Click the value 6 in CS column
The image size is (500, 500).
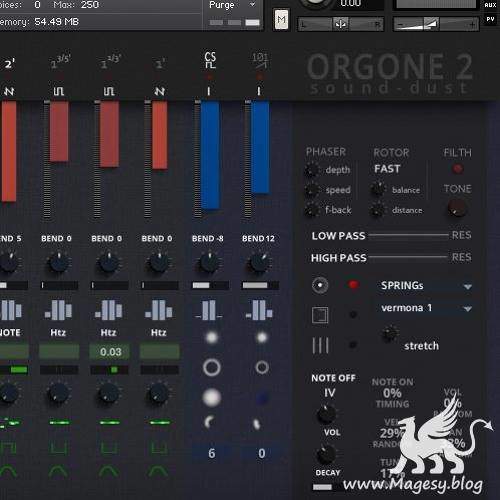click(x=212, y=453)
